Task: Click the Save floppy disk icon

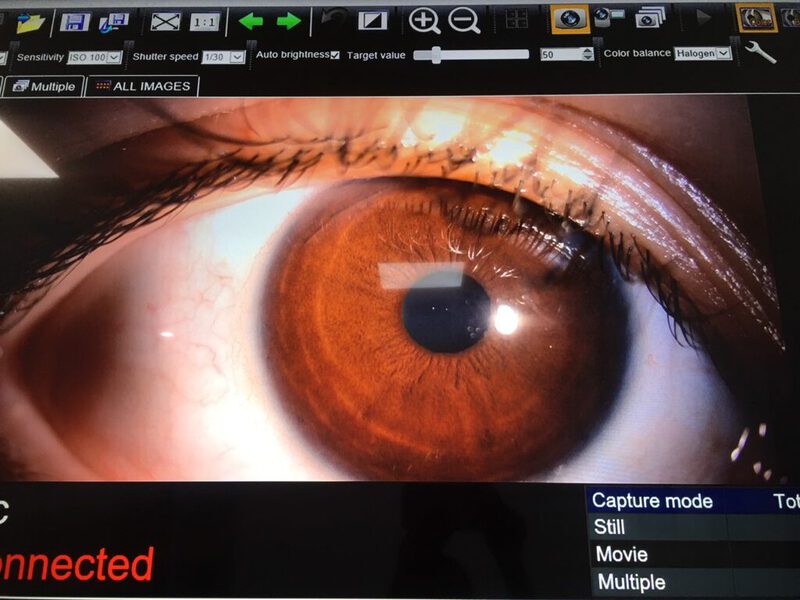Action: click(x=75, y=21)
